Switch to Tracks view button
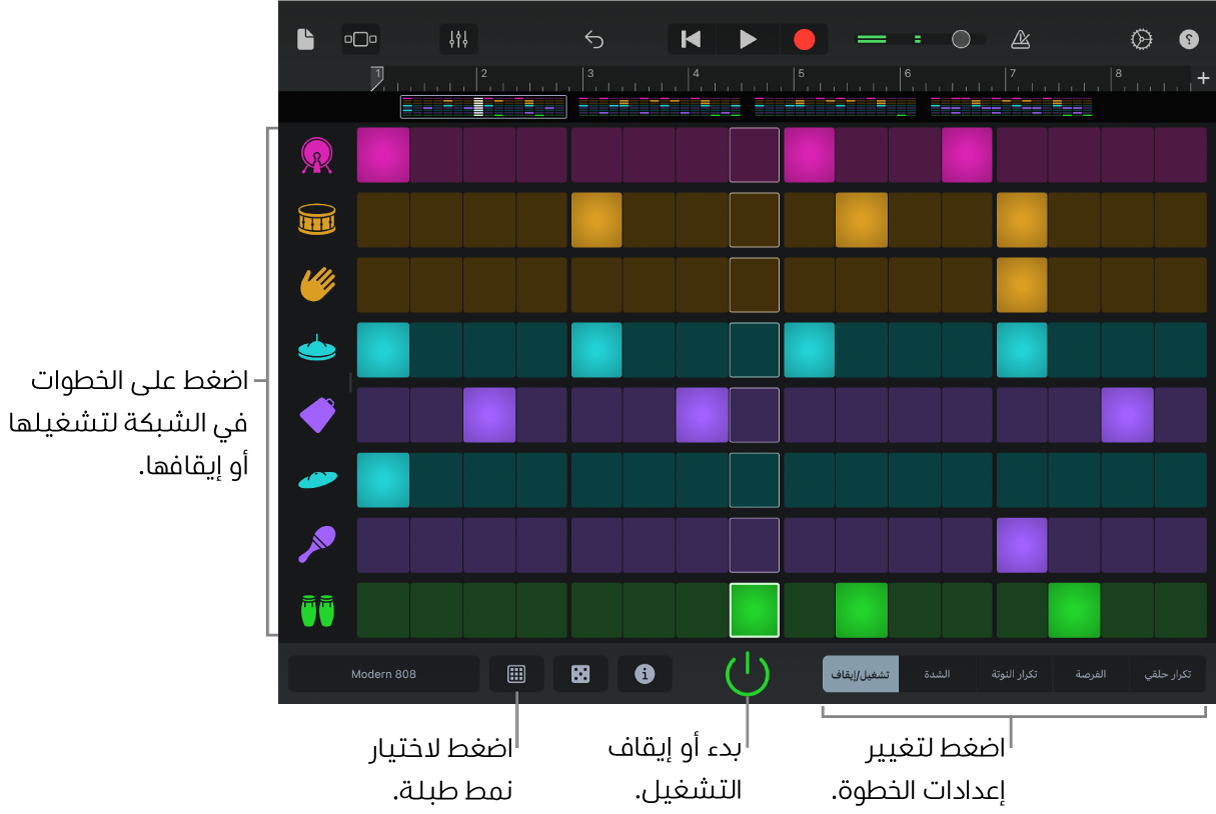 tap(360, 39)
